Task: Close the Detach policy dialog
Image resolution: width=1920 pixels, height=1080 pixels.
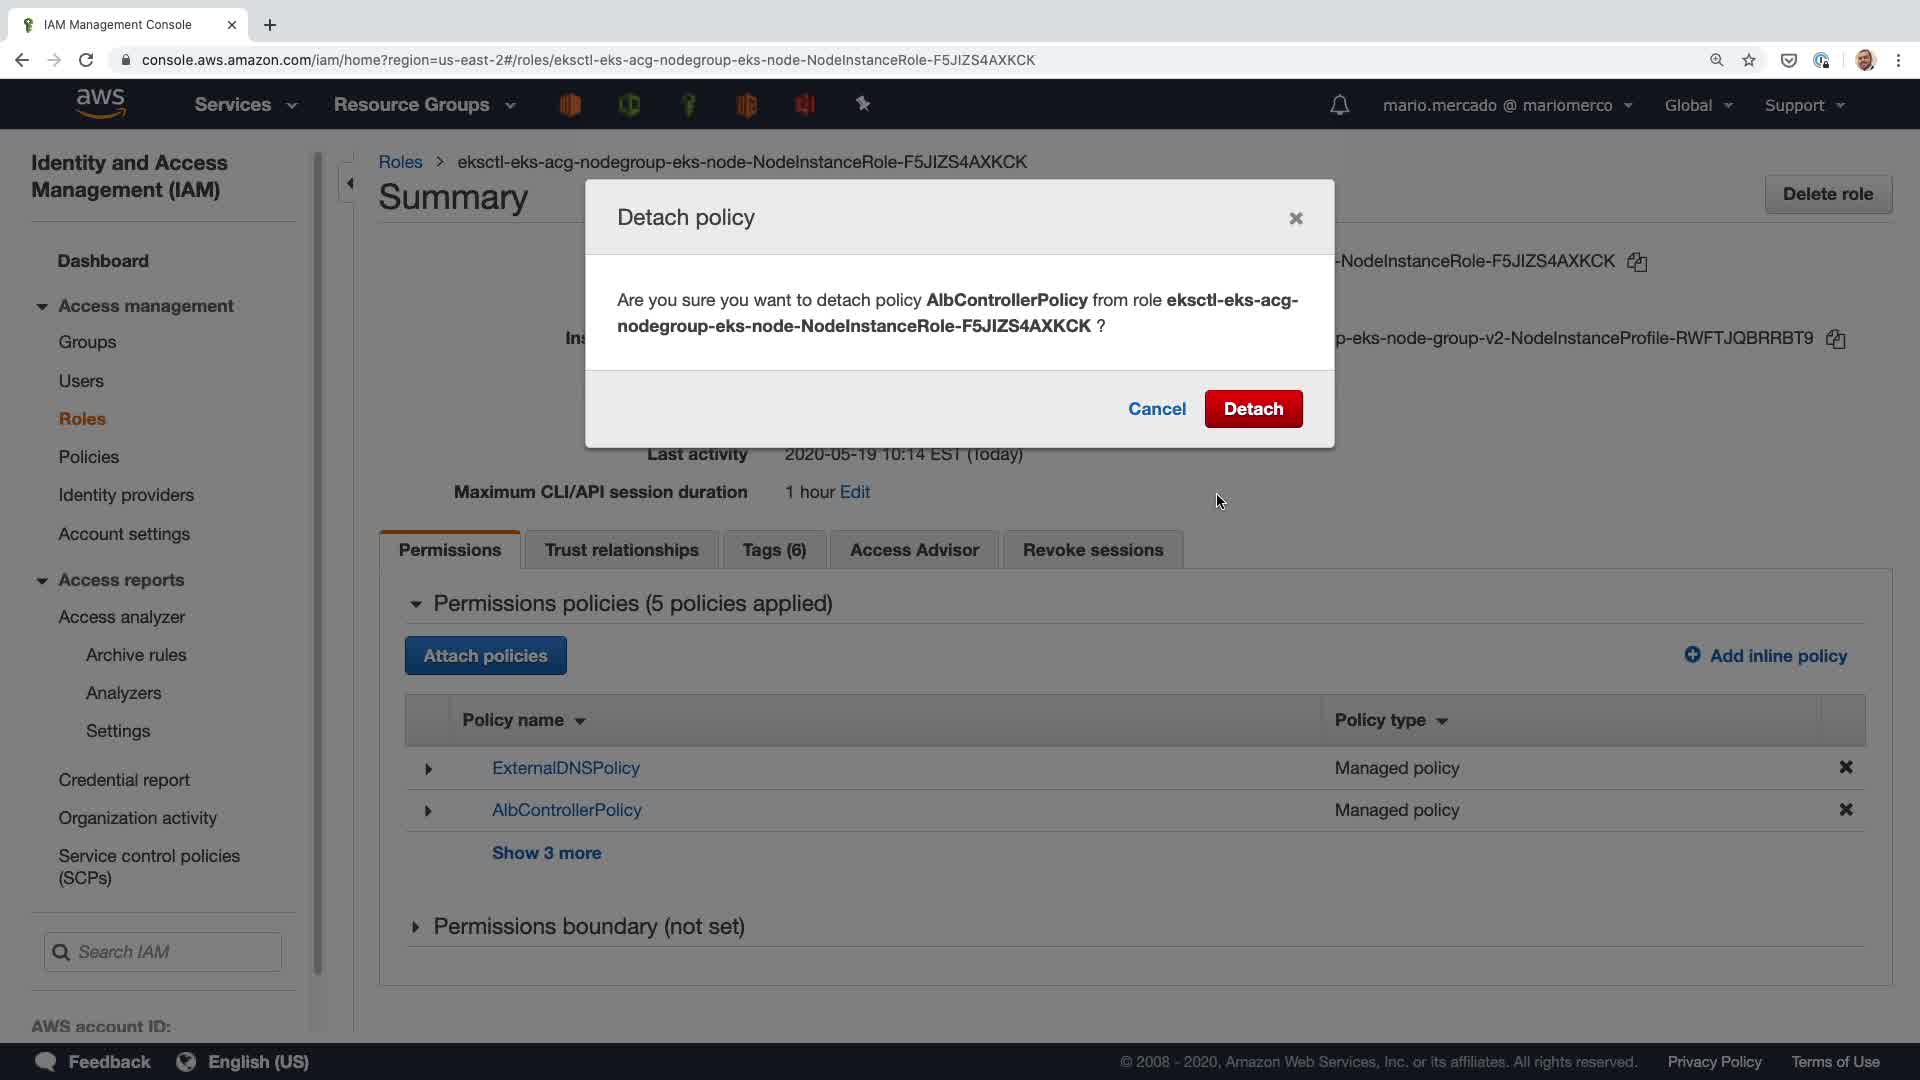Action: tap(1295, 218)
